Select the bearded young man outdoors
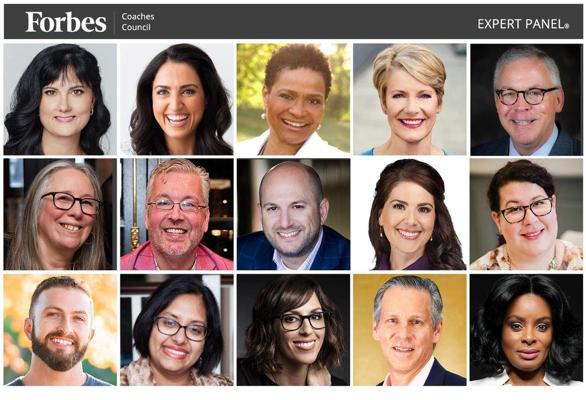The height and width of the screenshot is (400, 586). 60,330
